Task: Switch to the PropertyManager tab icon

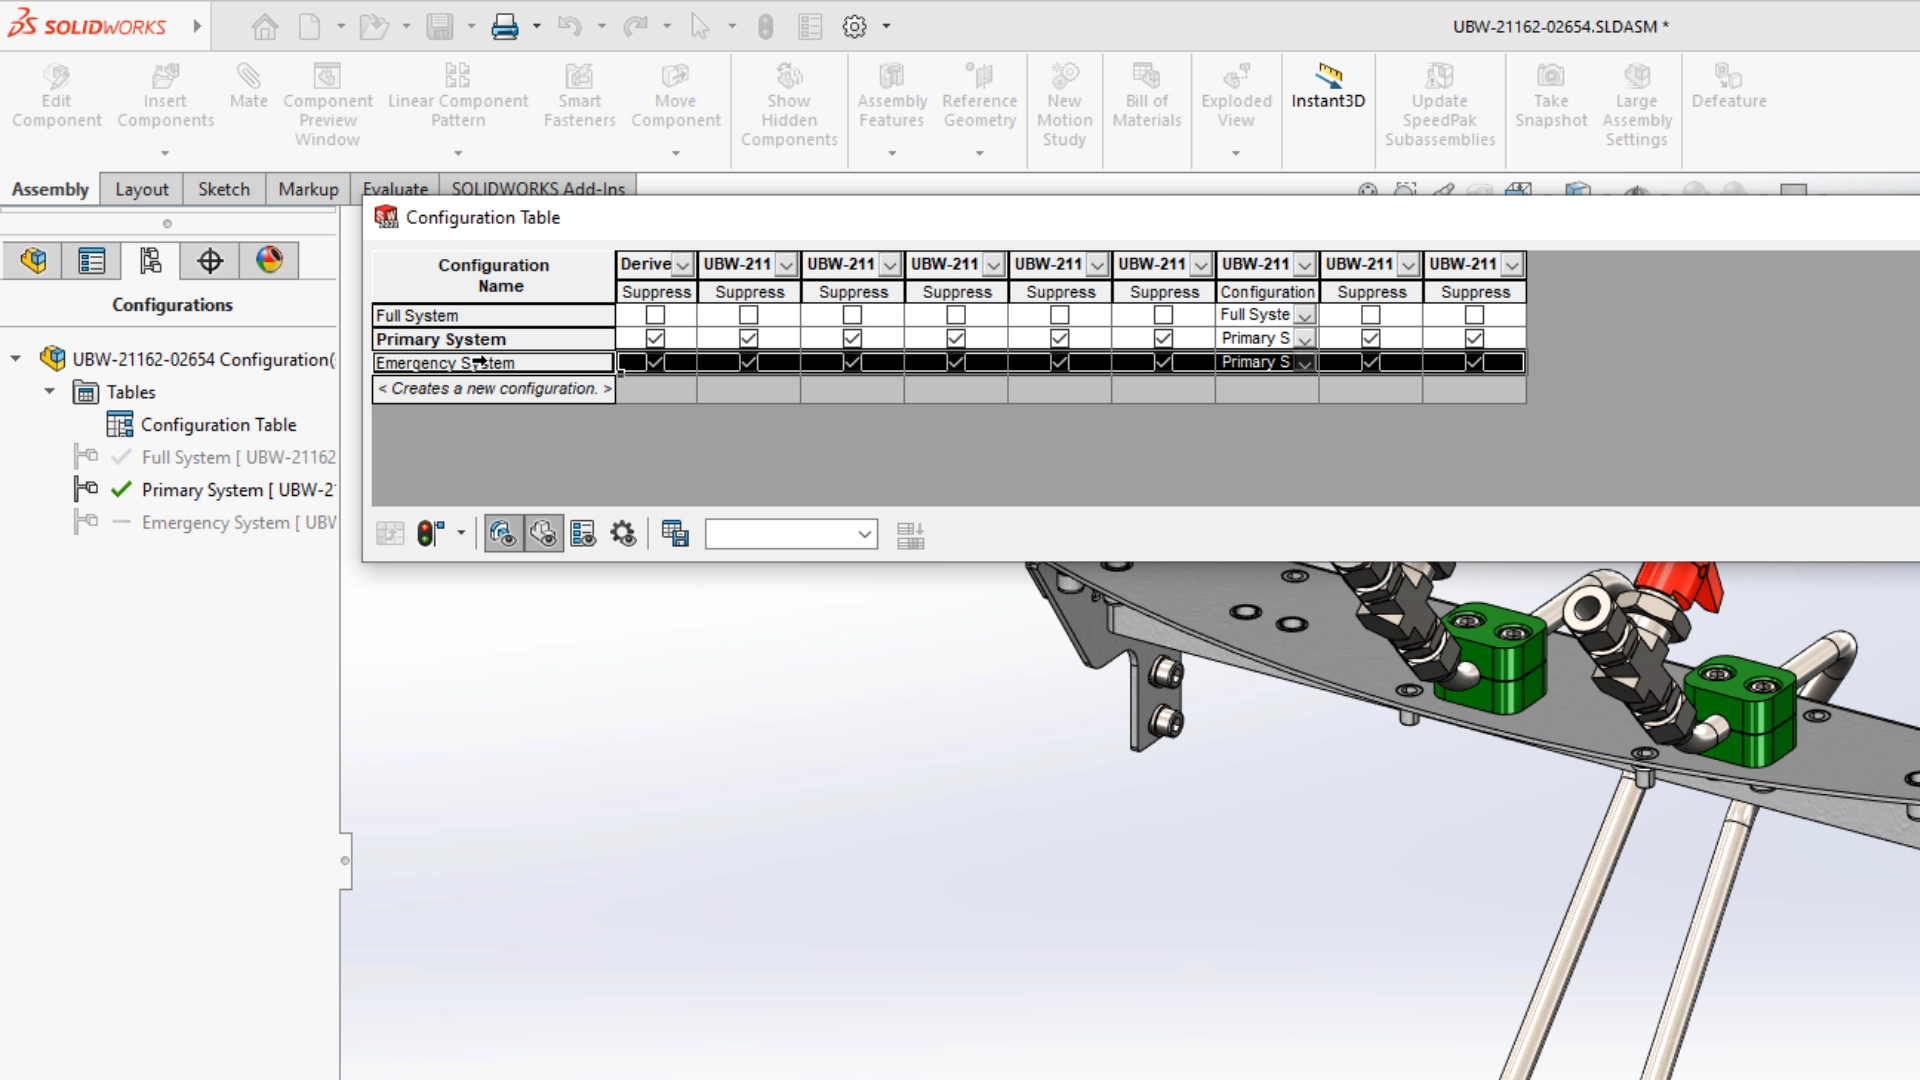Action: pyautogui.click(x=91, y=261)
